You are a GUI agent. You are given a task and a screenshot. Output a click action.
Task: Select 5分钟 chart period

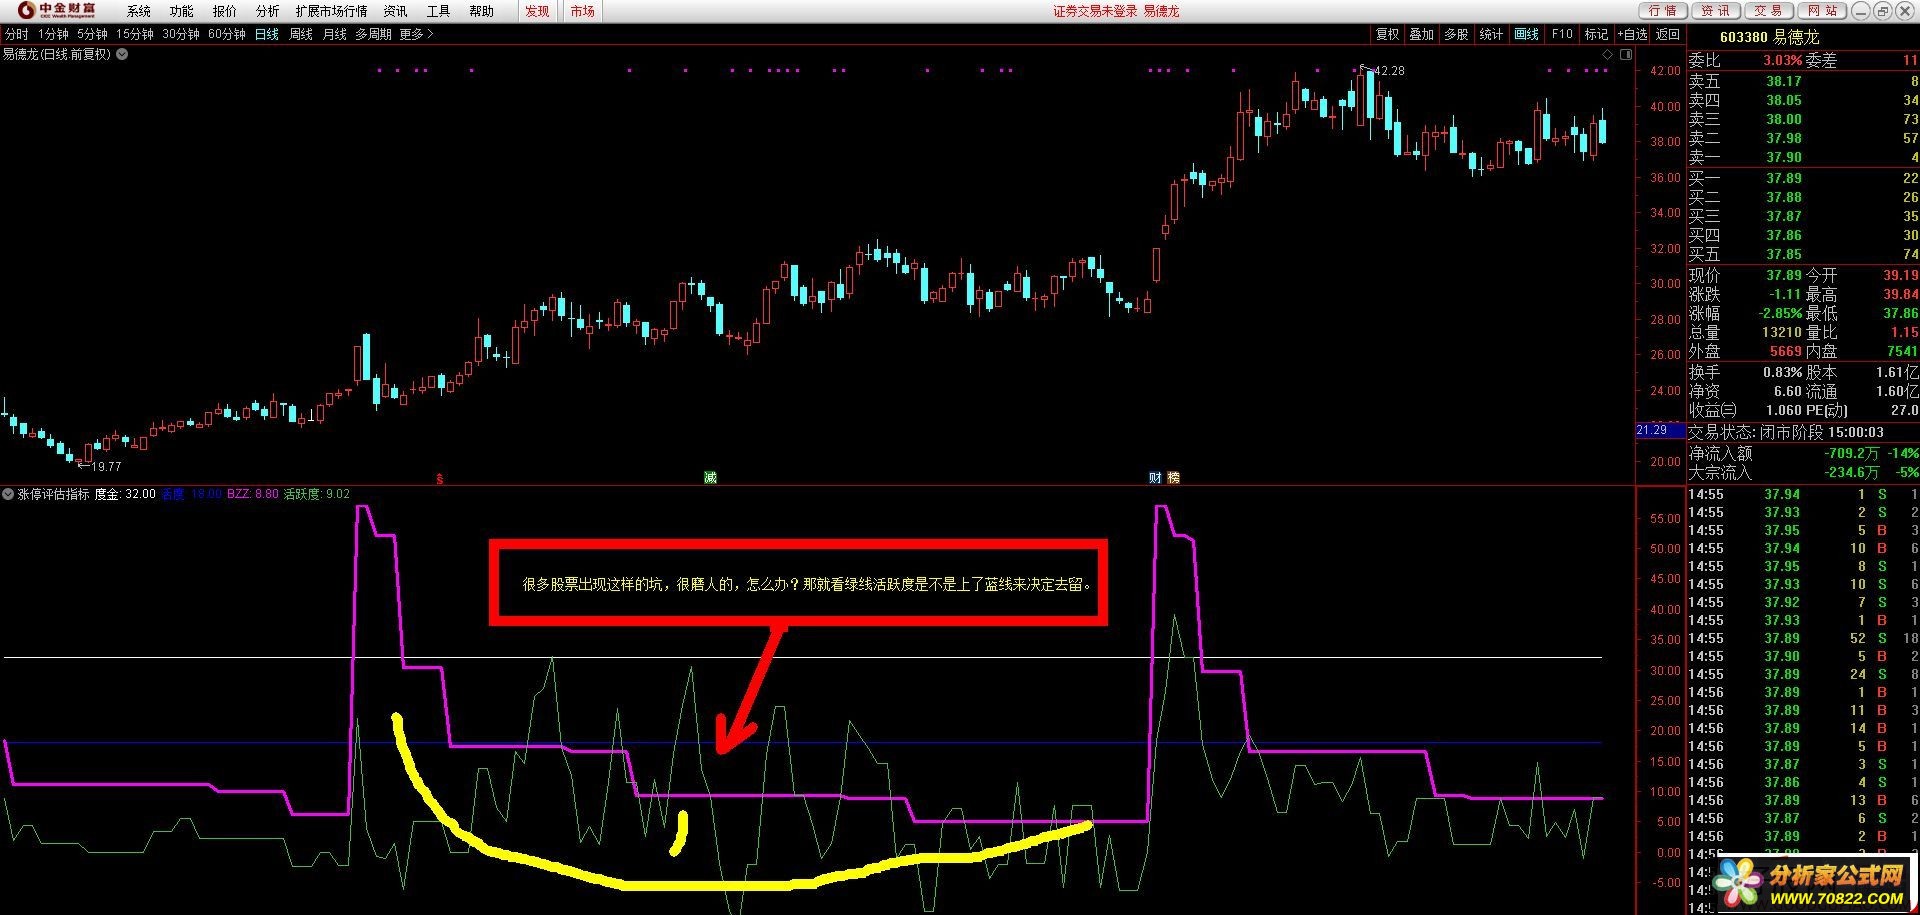[92, 34]
